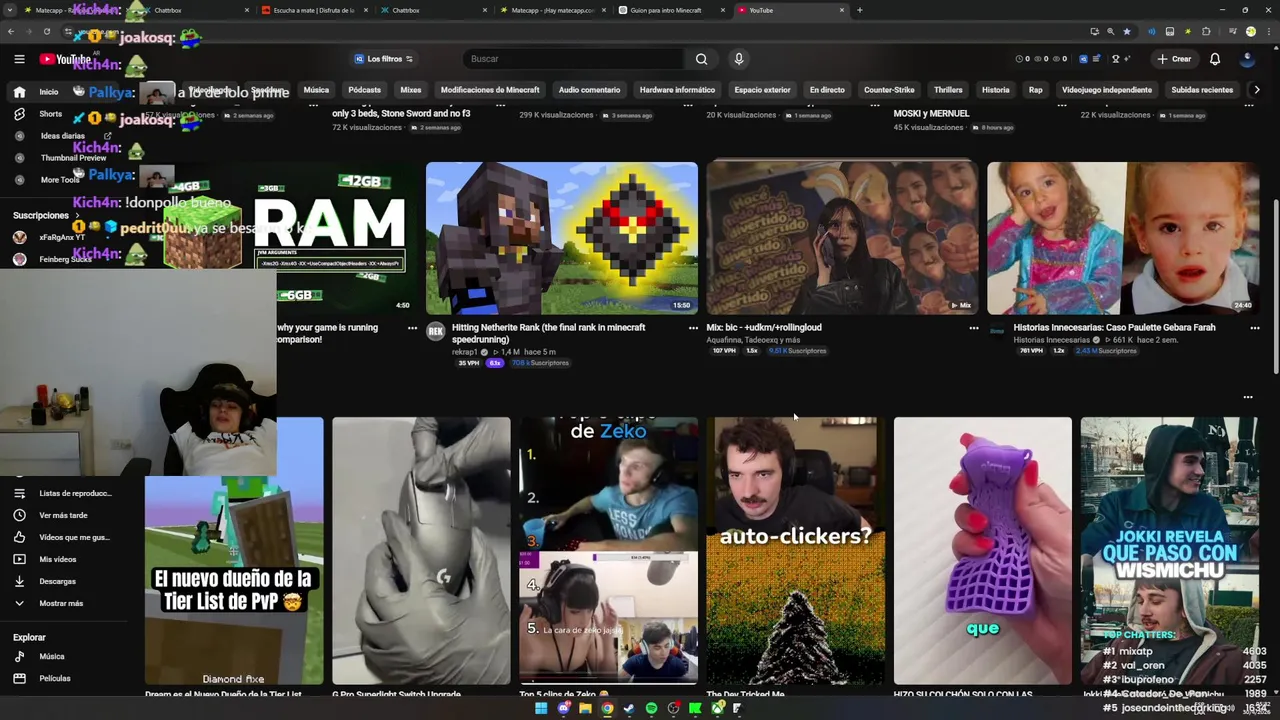The image size is (1280, 720).
Task: Click in the Buscar search field
Action: [x=572, y=59]
